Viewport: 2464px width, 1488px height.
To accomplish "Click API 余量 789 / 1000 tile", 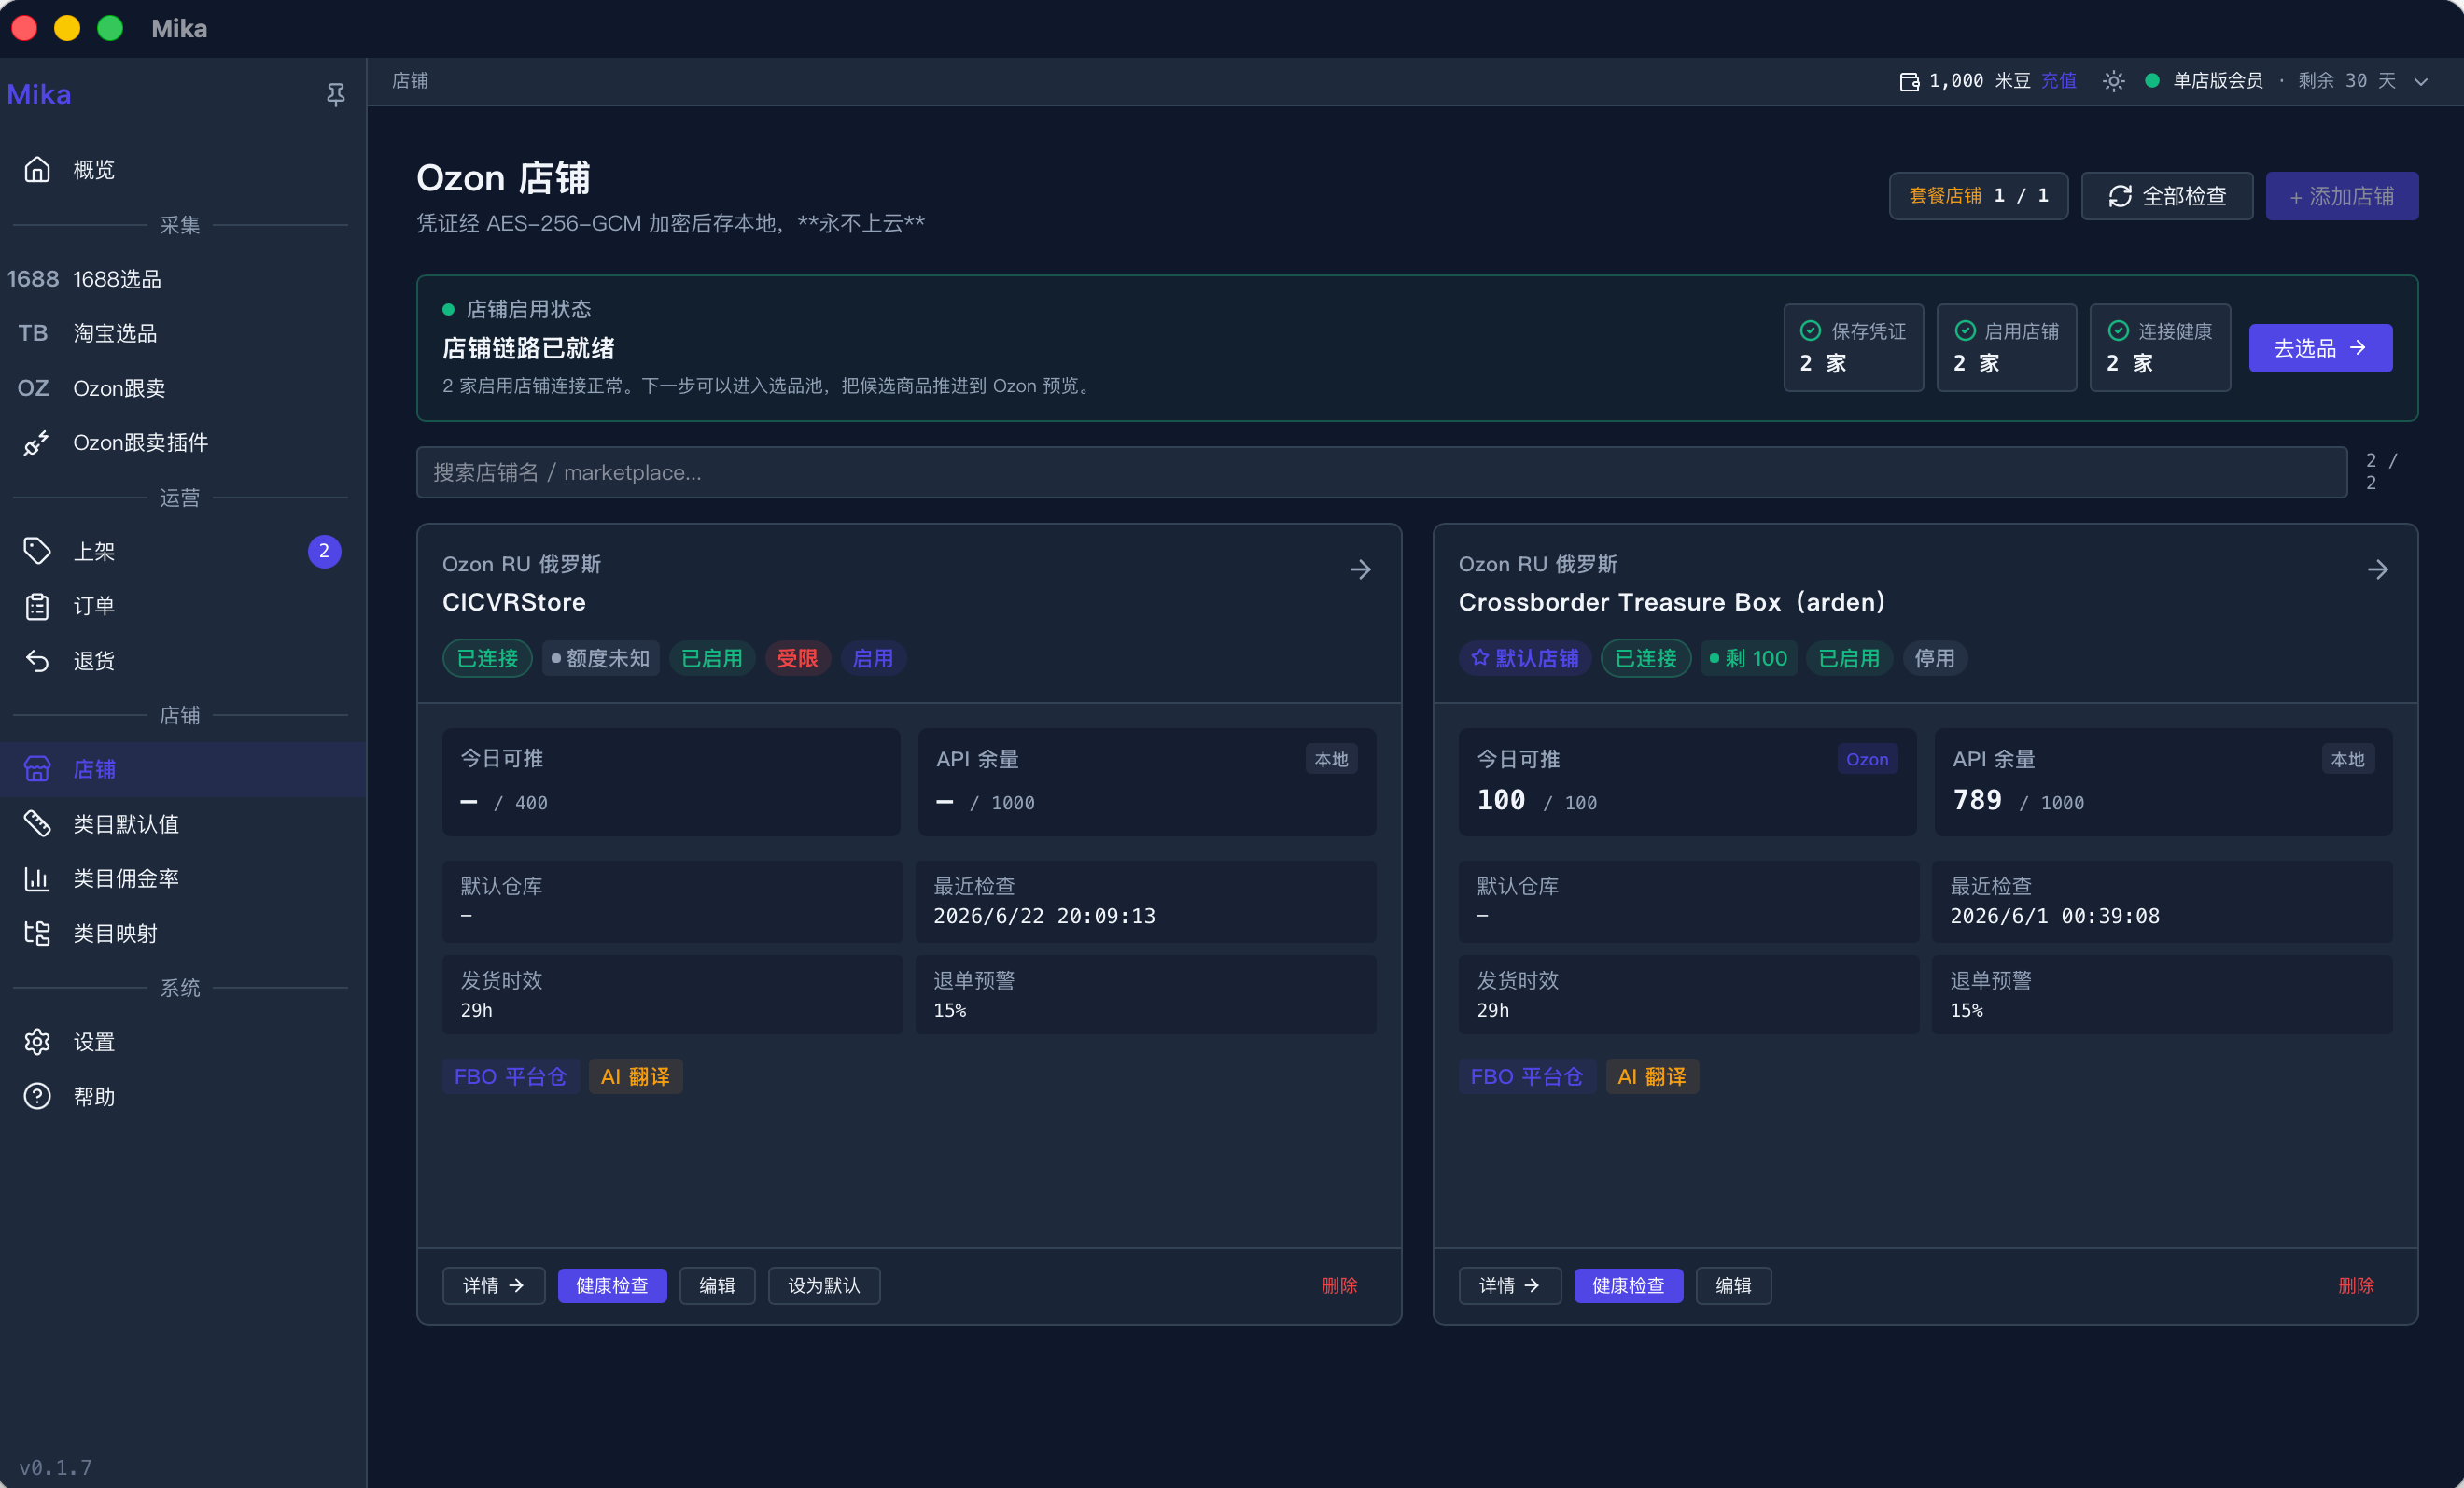I will coord(2163,782).
